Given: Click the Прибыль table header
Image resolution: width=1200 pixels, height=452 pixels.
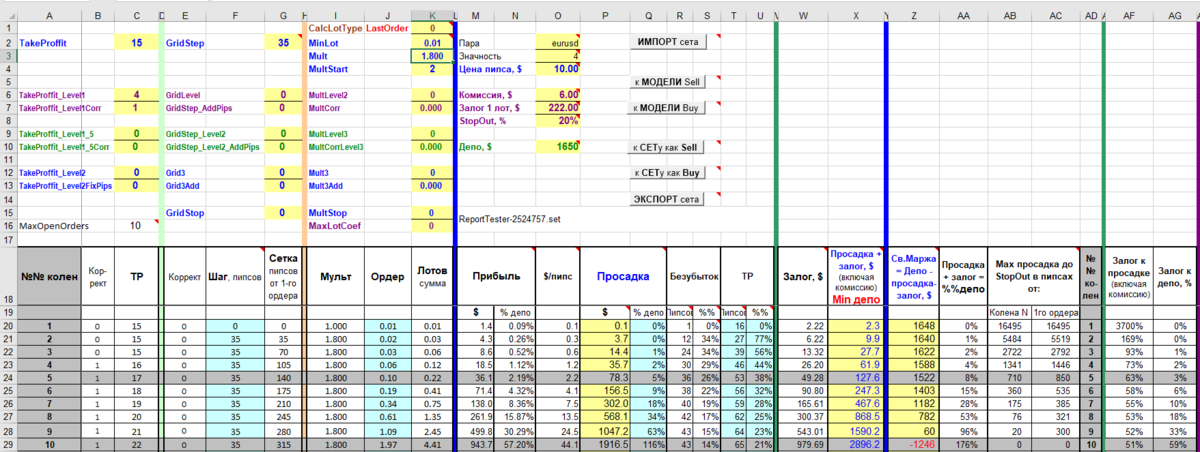Looking at the screenshot, I should (494, 276).
